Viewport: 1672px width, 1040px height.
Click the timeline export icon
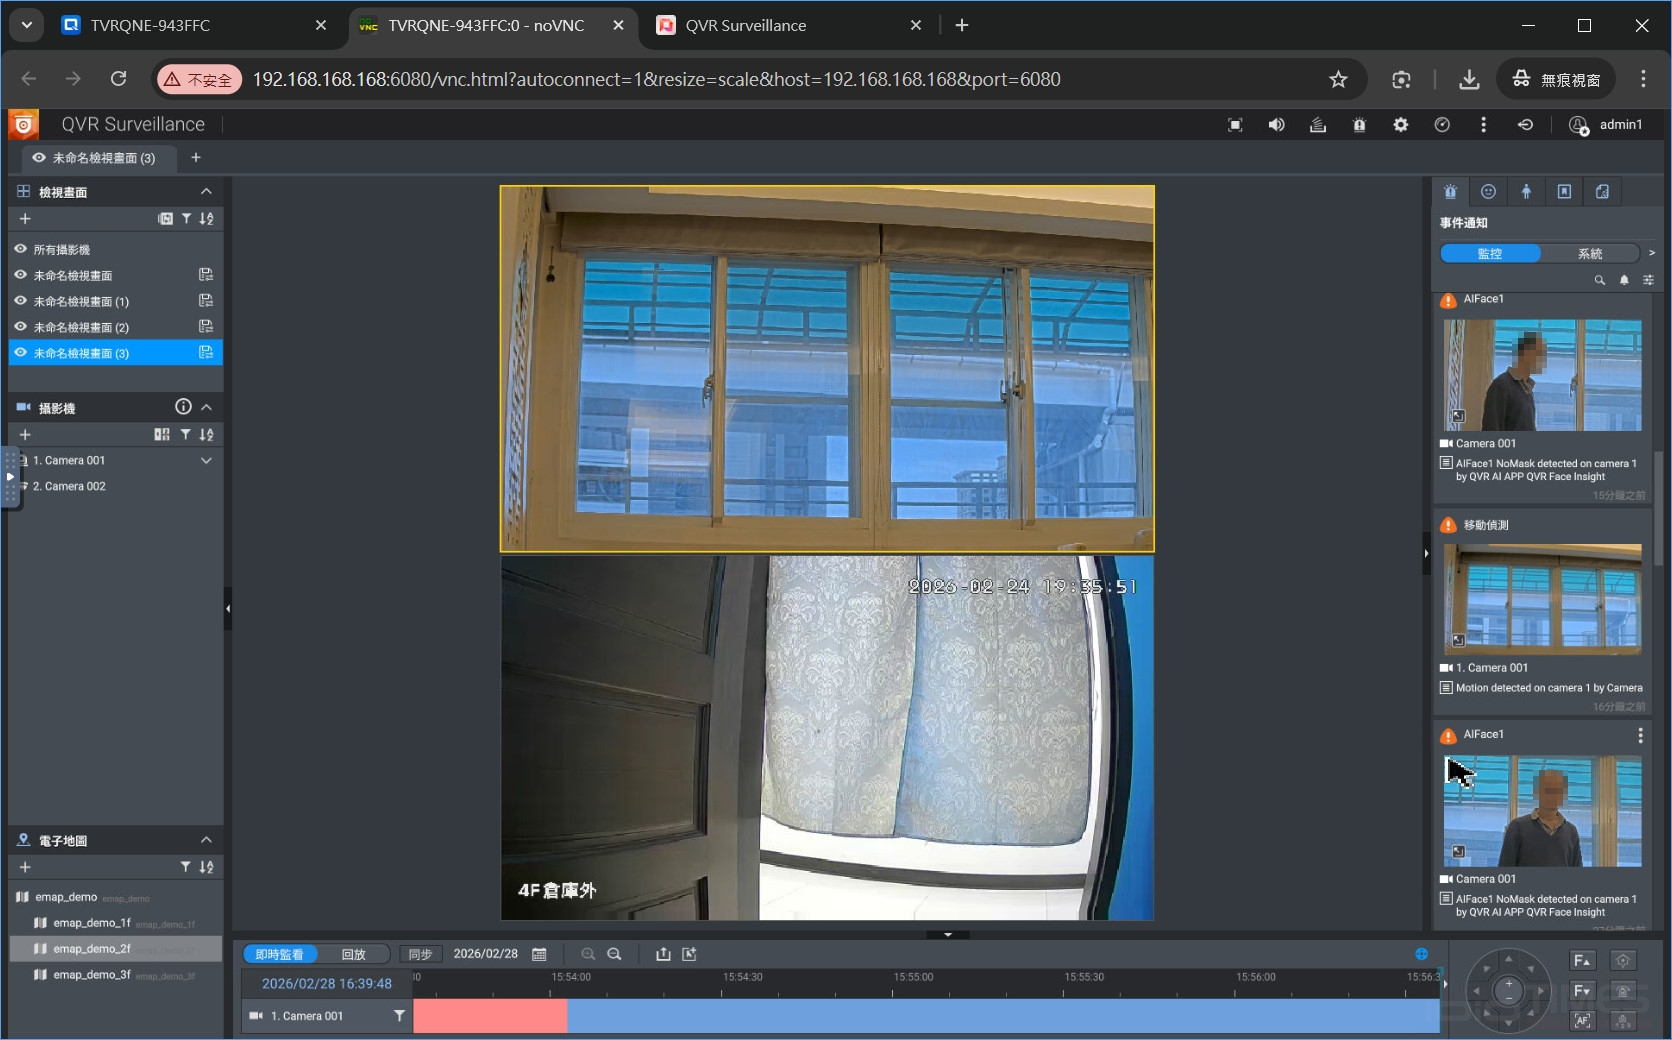point(663,954)
